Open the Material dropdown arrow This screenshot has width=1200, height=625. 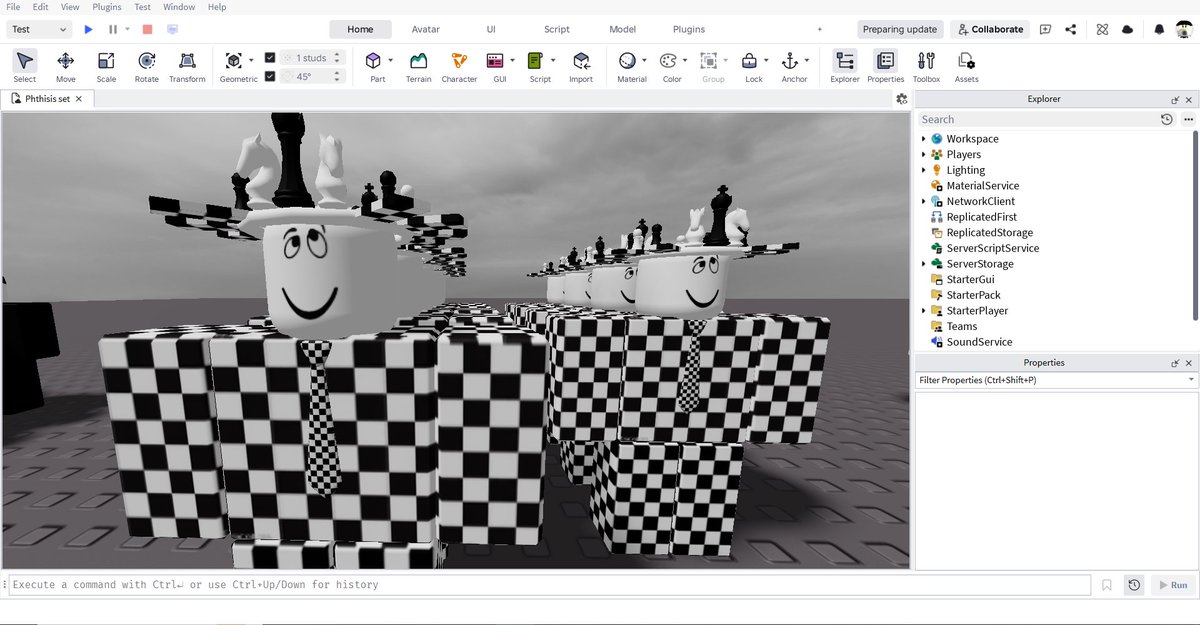(x=644, y=60)
